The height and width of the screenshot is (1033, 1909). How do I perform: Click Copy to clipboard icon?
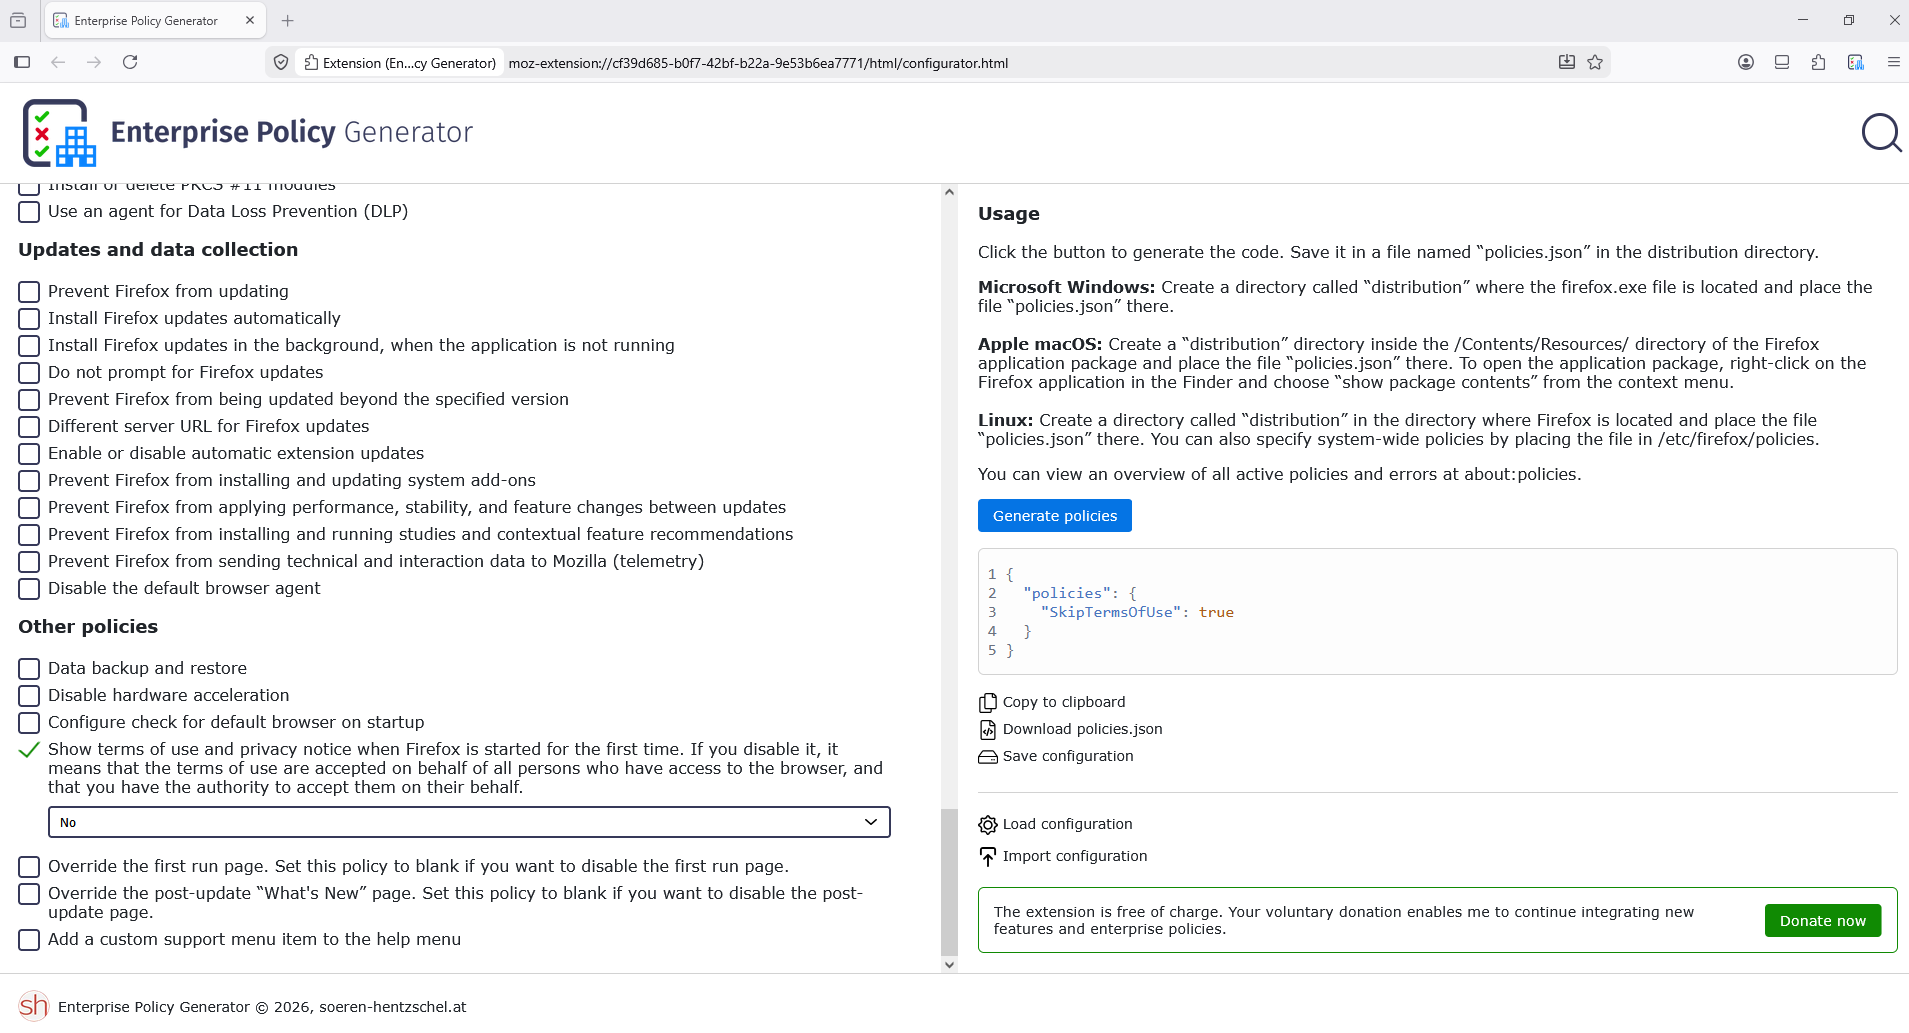[988, 703]
